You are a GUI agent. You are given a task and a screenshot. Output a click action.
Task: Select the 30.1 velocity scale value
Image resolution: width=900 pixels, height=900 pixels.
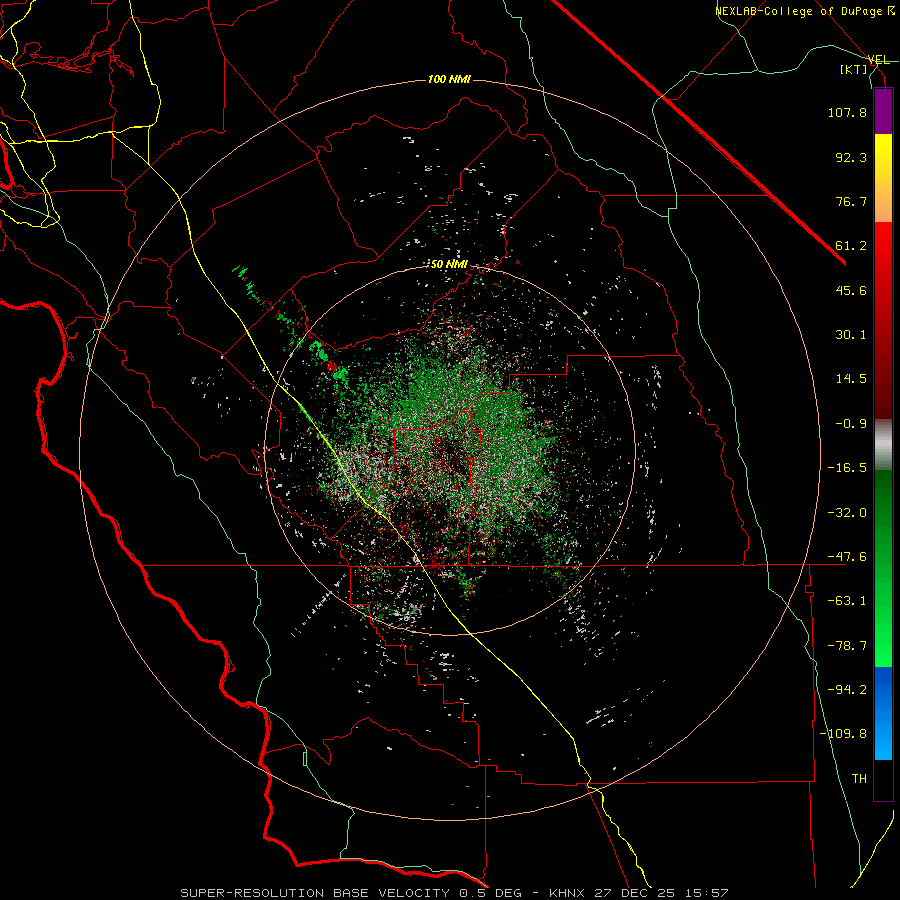[x=851, y=335]
